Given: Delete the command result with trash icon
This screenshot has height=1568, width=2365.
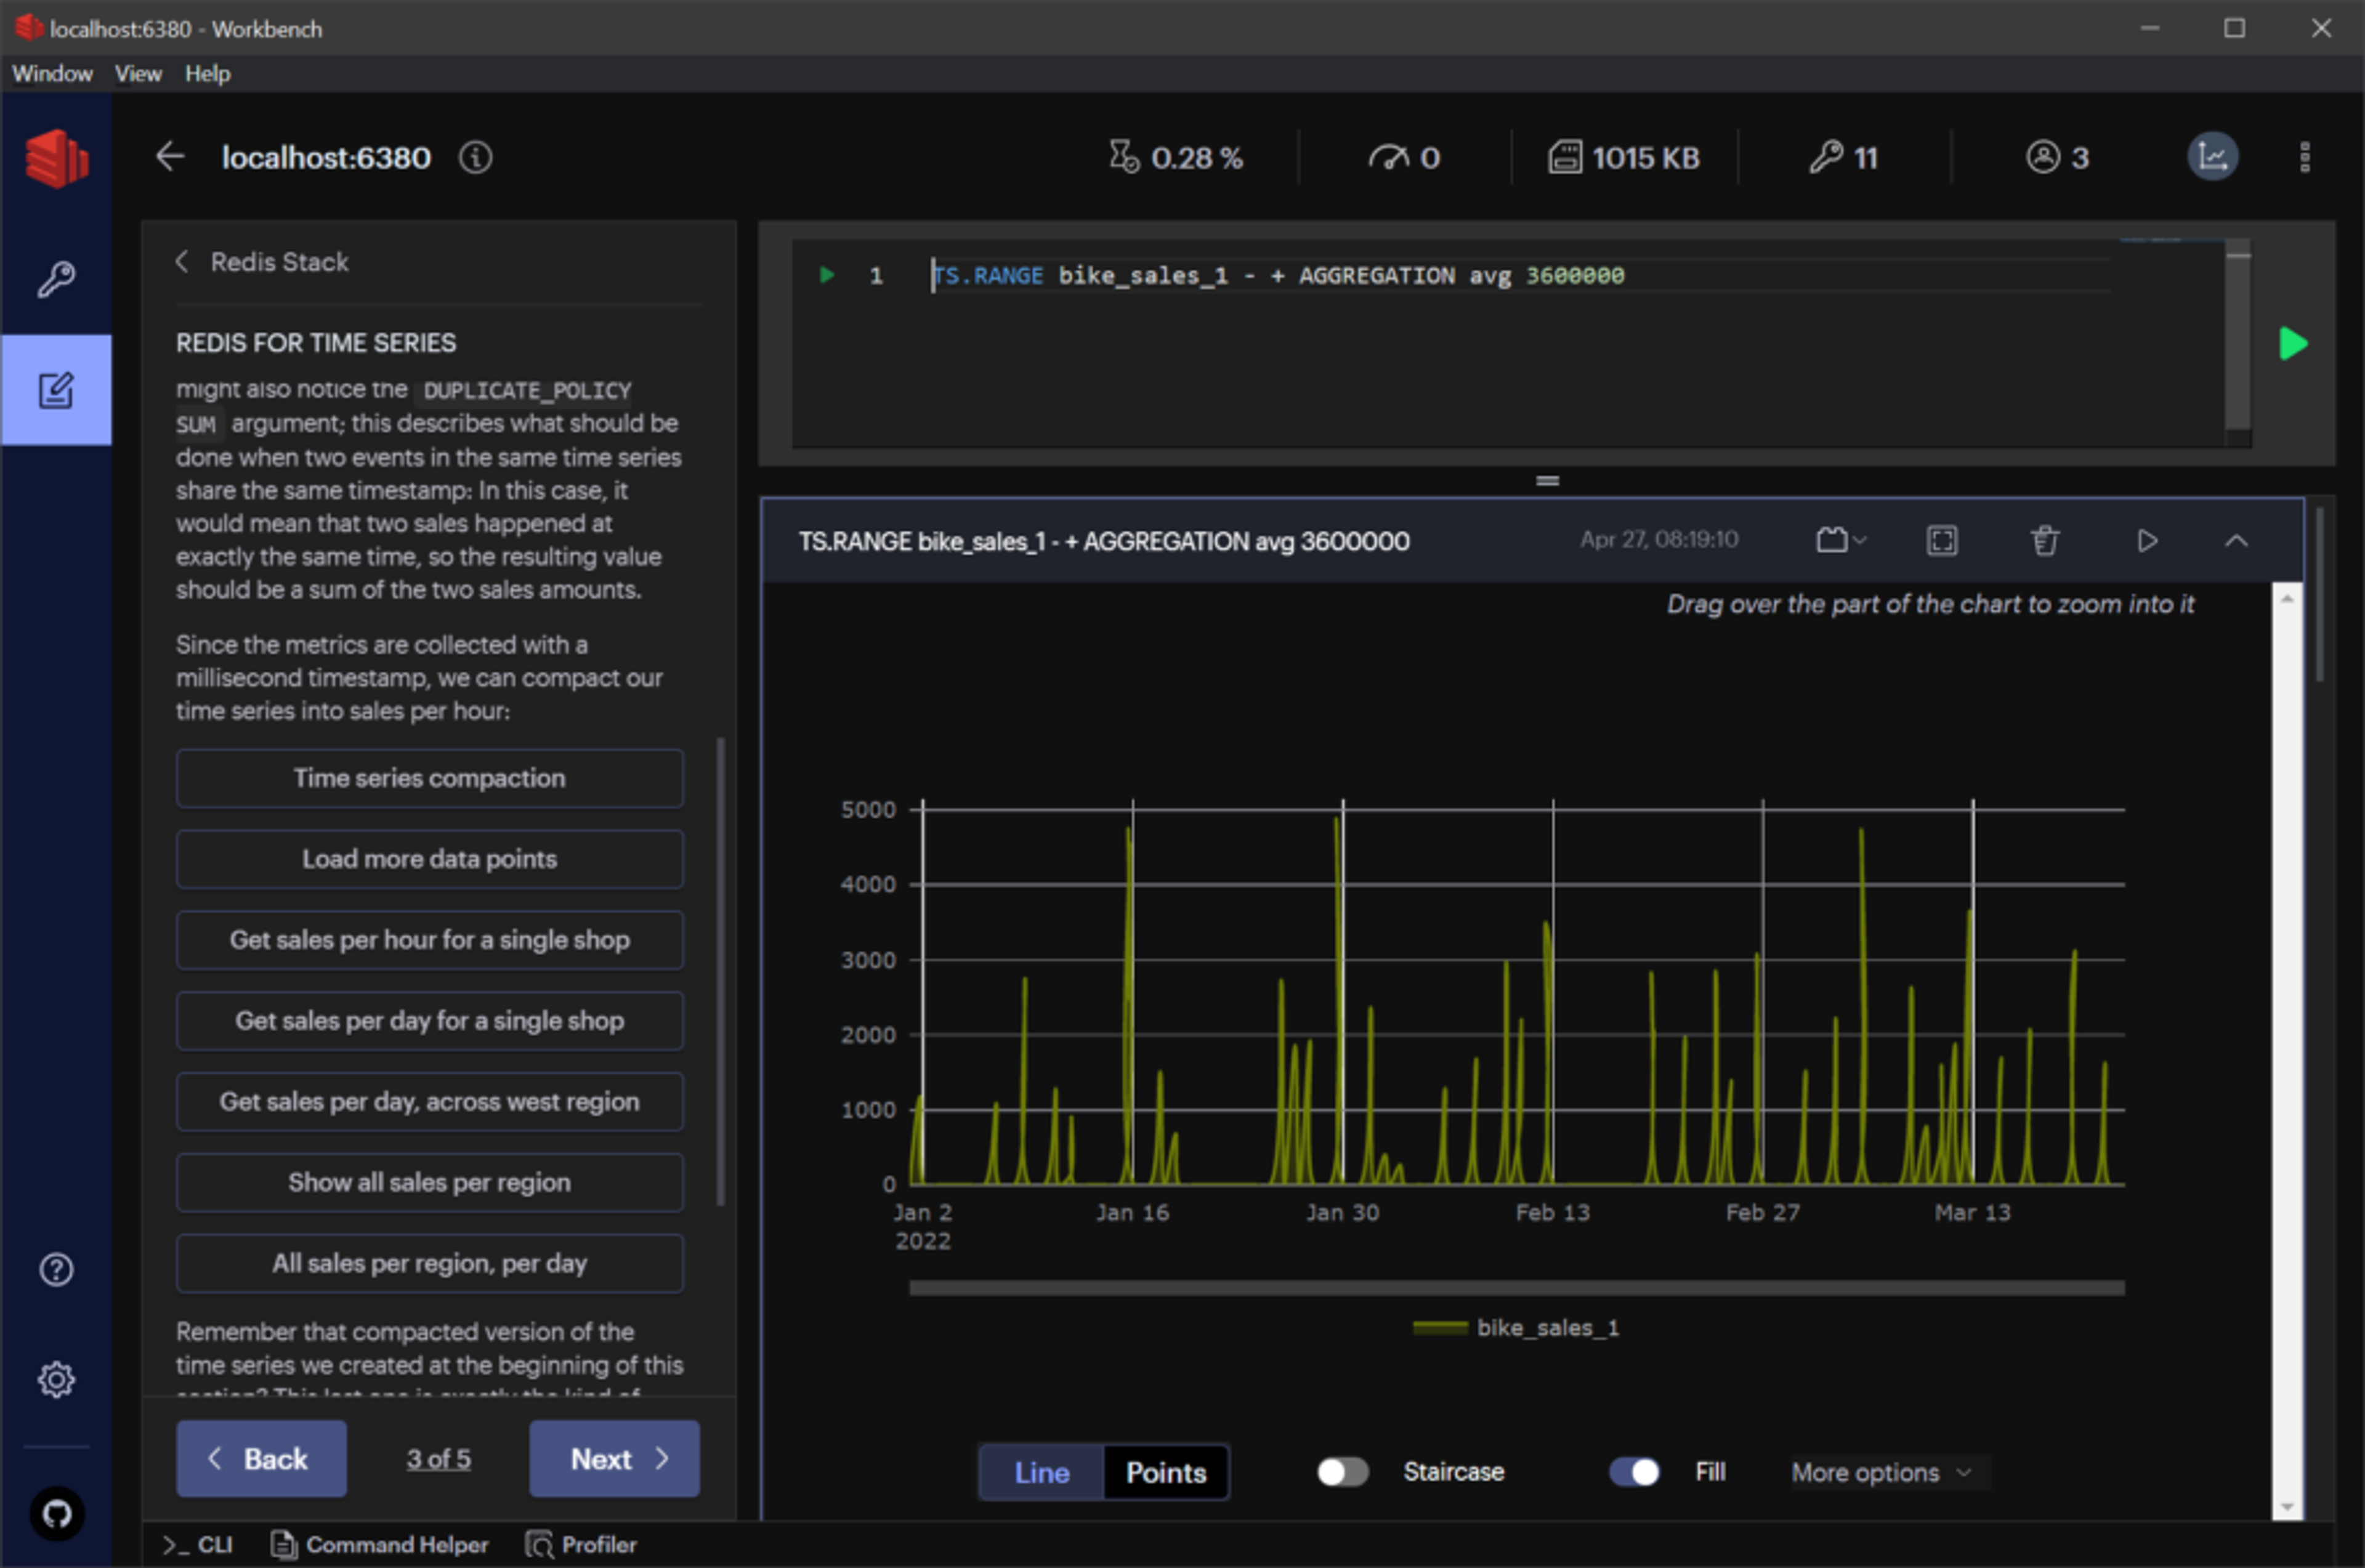Looking at the screenshot, I should click(x=2044, y=541).
